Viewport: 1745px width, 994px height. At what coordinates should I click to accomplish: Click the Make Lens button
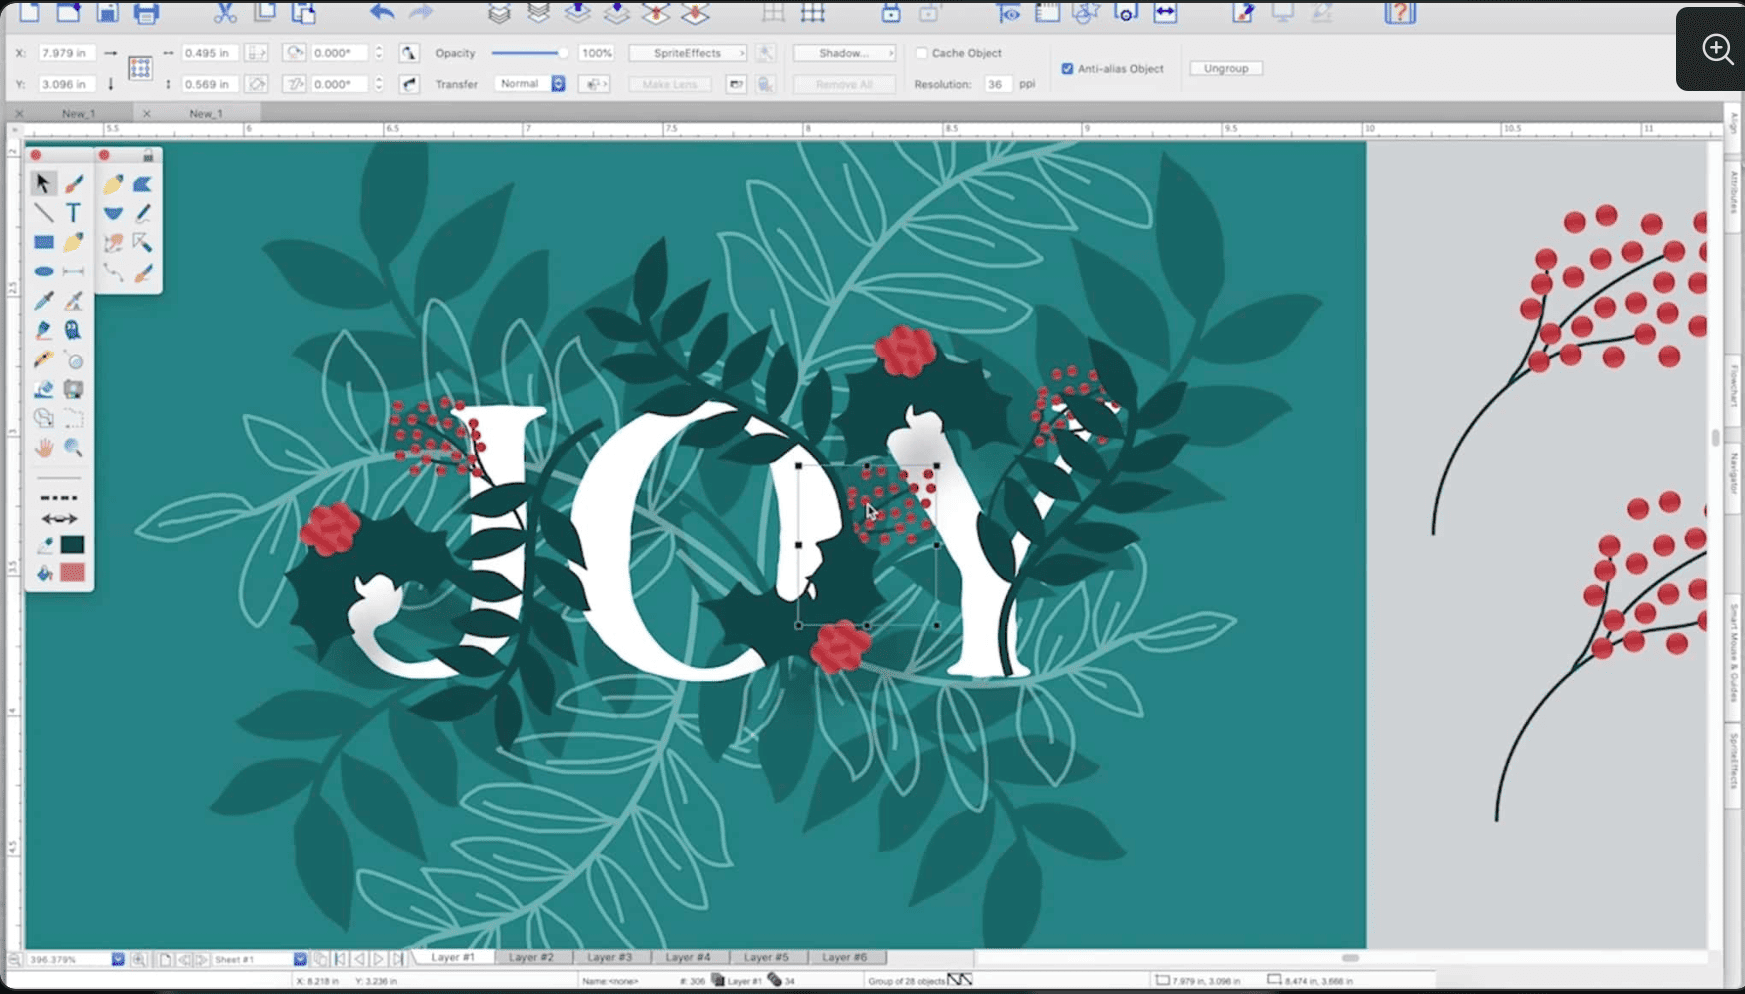[670, 84]
